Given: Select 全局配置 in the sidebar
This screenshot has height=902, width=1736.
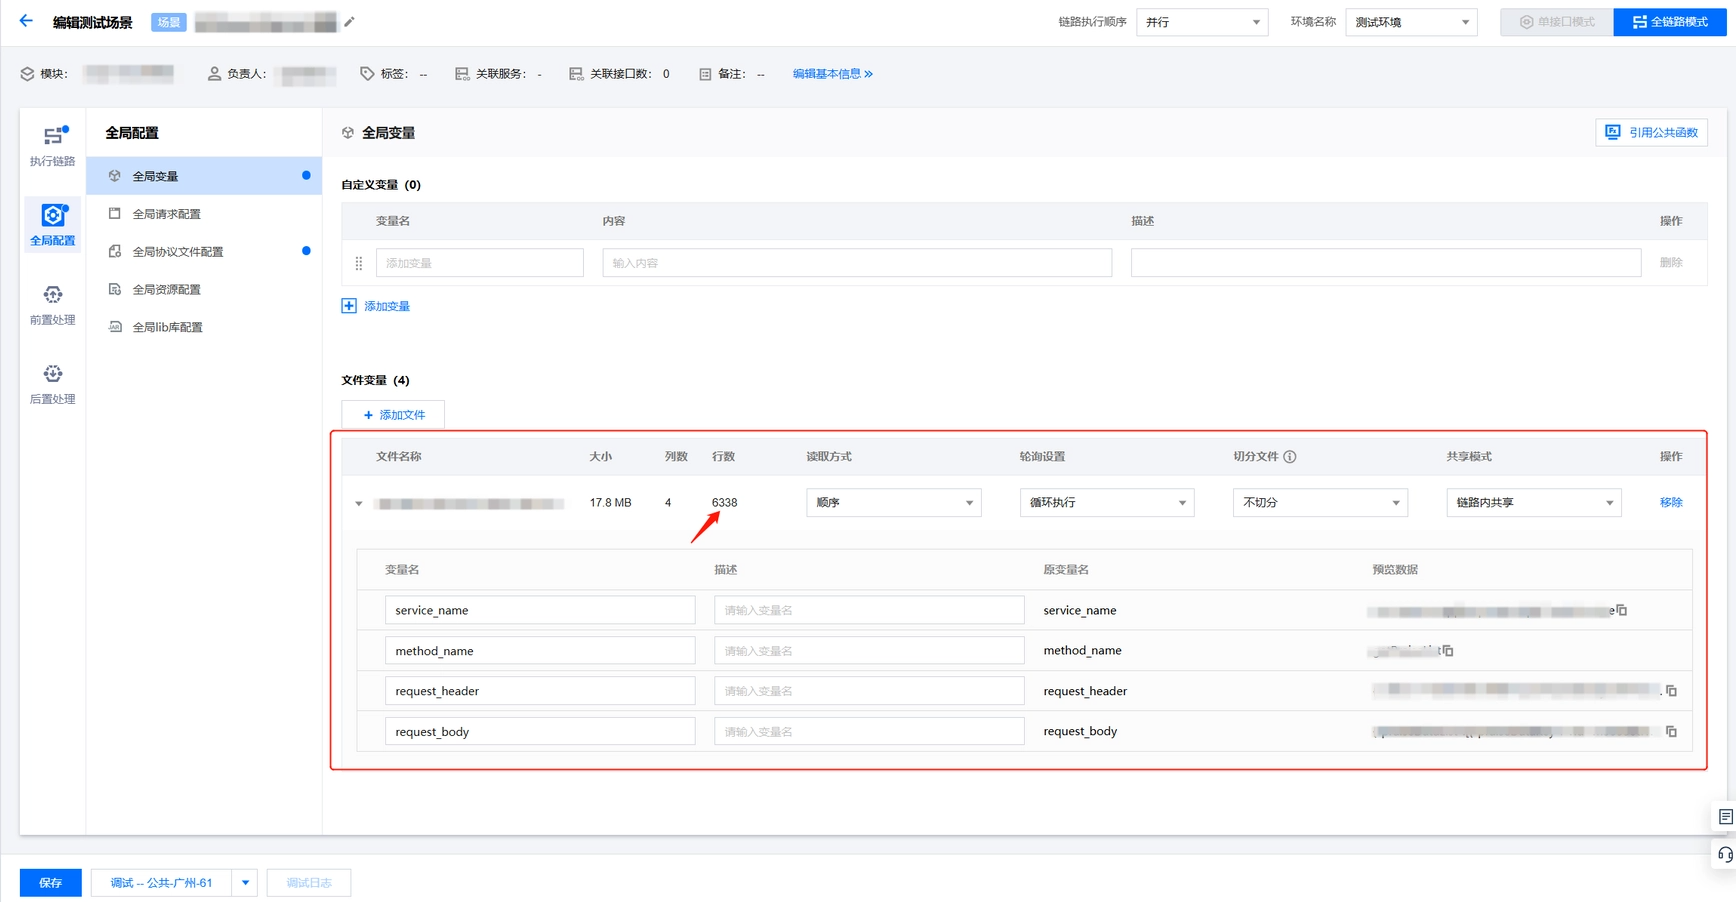Looking at the screenshot, I should coord(52,225).
